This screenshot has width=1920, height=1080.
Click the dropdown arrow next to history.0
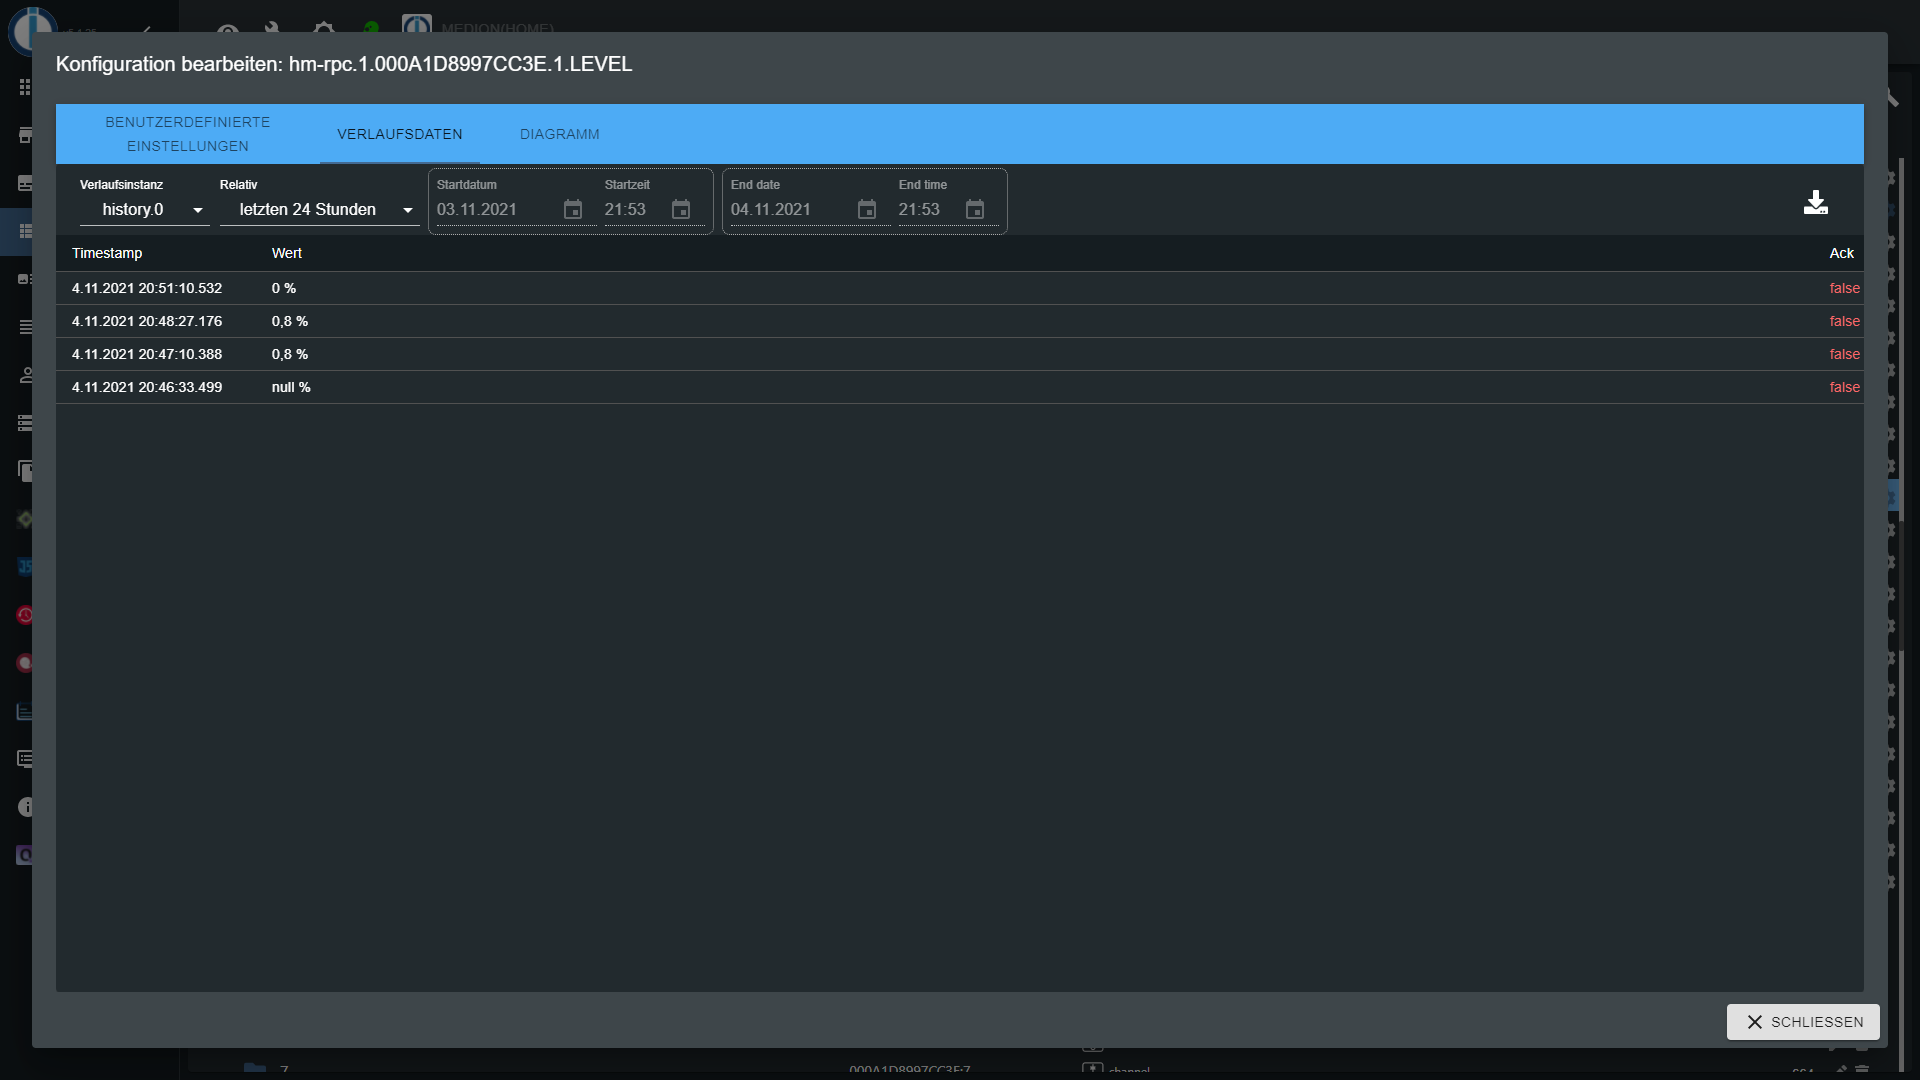pyautogui.click(x=198, y=210)
